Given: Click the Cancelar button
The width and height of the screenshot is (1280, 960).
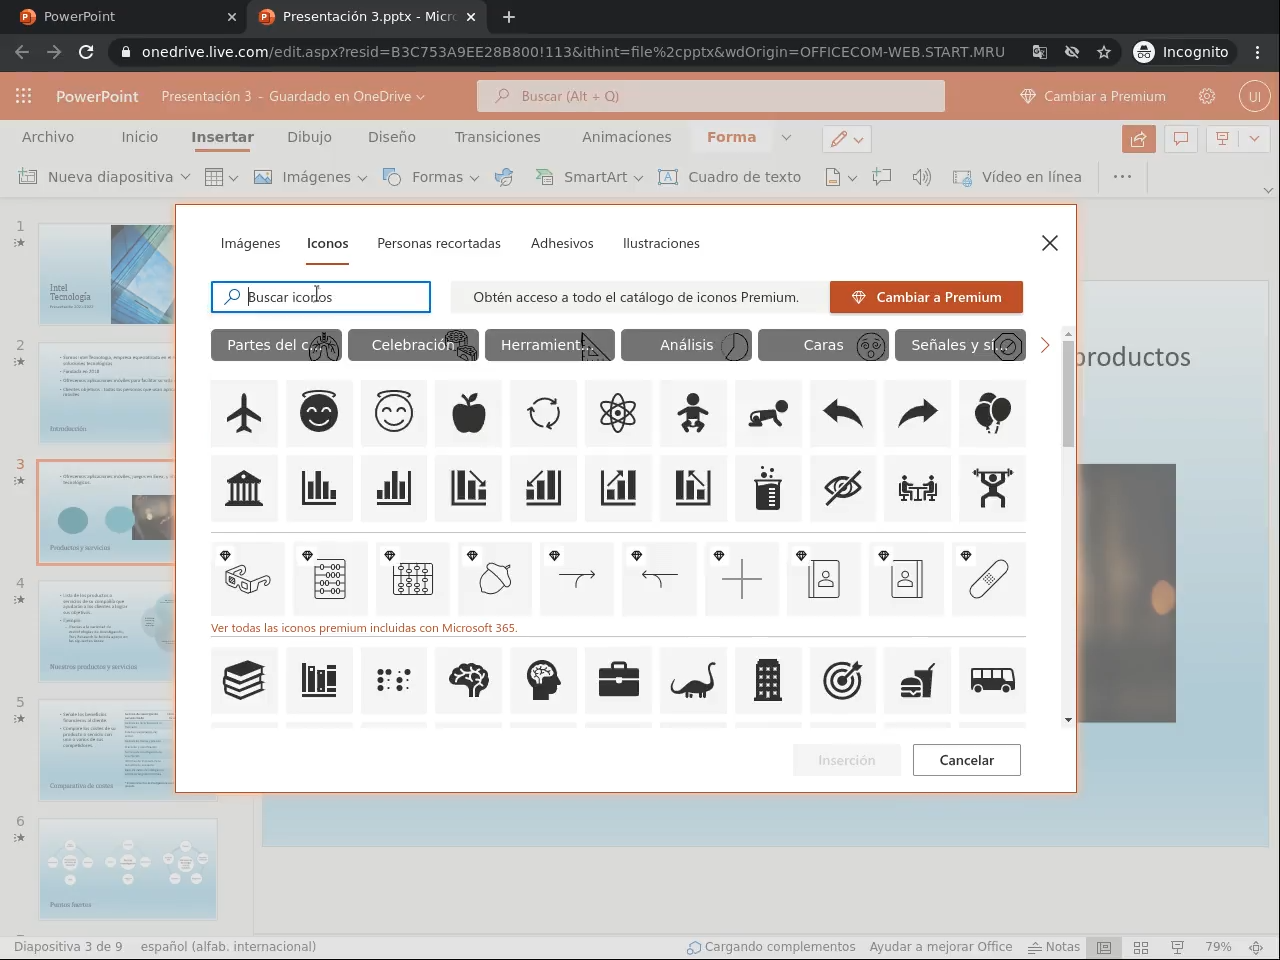Looking at the screenshot, I should click(x=966, y=760).
